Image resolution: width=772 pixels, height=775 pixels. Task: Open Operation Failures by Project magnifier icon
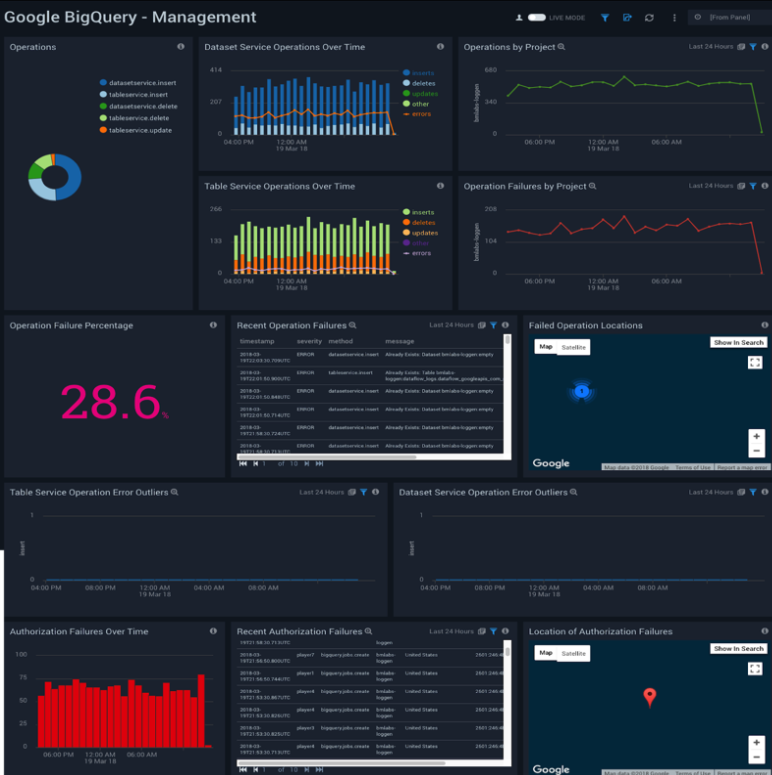coord(592,186)
